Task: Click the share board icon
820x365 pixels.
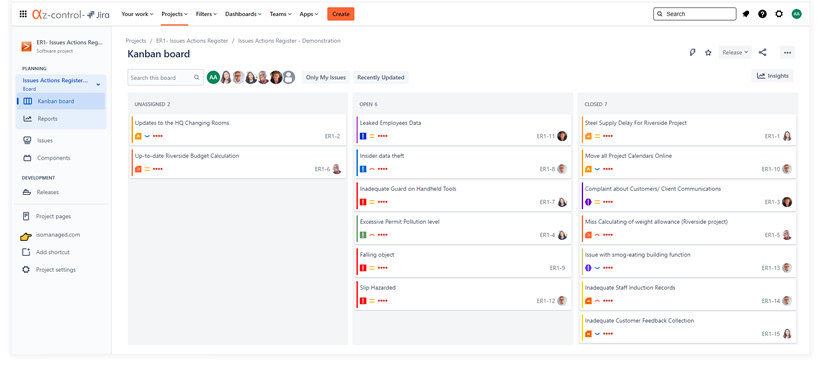Action: [762, 52]
